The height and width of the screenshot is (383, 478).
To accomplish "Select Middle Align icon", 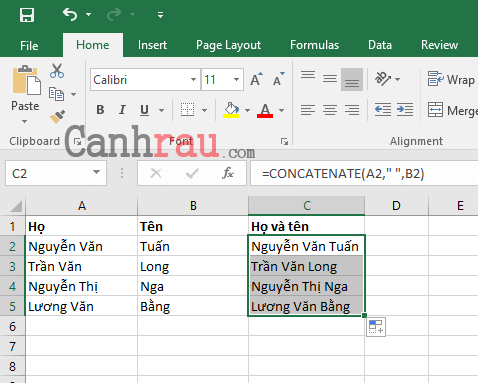I will click(x=330, y=79).
